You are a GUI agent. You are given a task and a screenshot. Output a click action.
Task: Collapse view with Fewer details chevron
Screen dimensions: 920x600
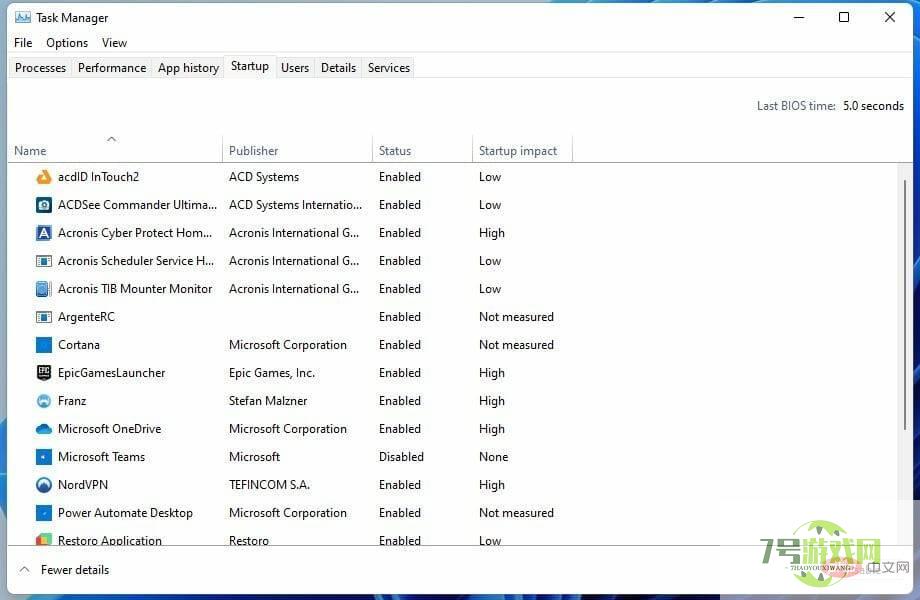pos(24,570)
